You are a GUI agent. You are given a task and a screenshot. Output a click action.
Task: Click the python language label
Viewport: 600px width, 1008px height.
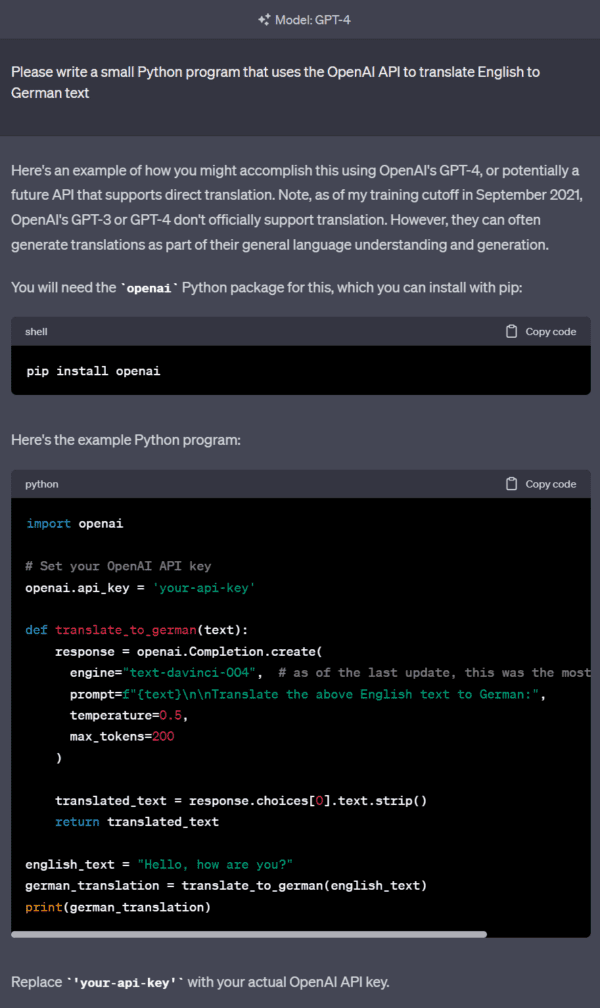42,484
